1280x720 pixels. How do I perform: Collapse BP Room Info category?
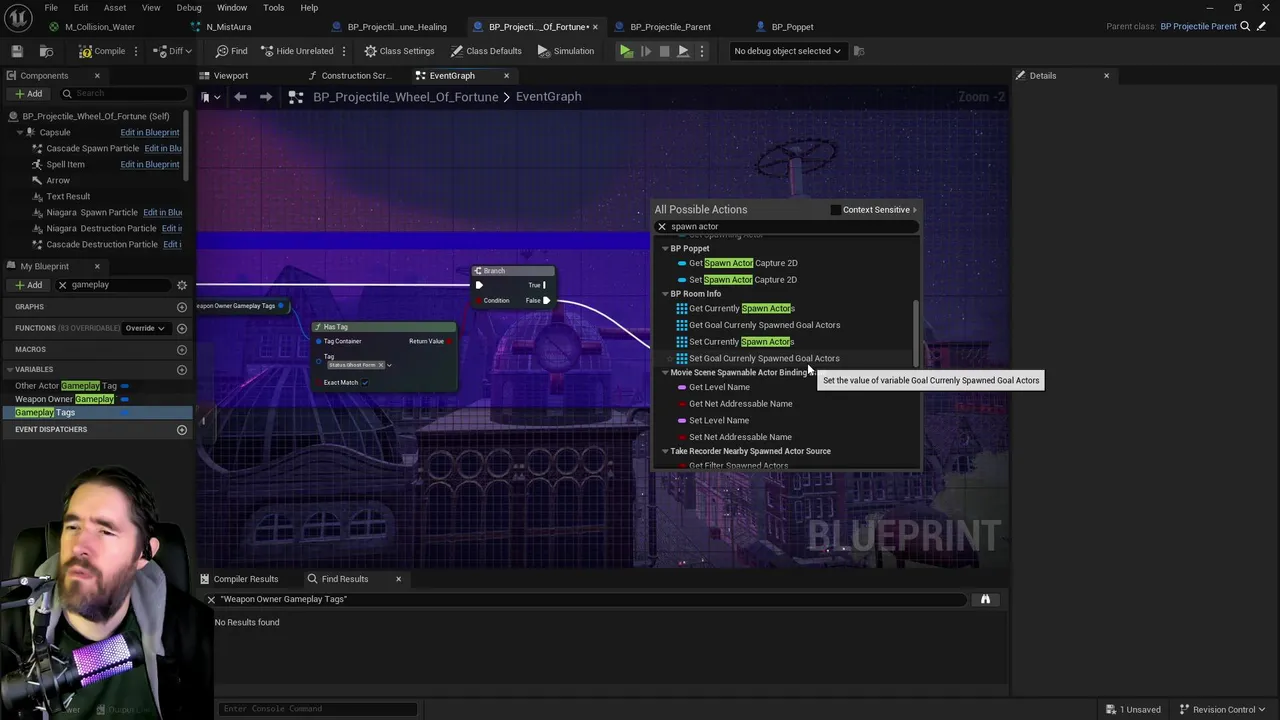click(x=665, y=294)
